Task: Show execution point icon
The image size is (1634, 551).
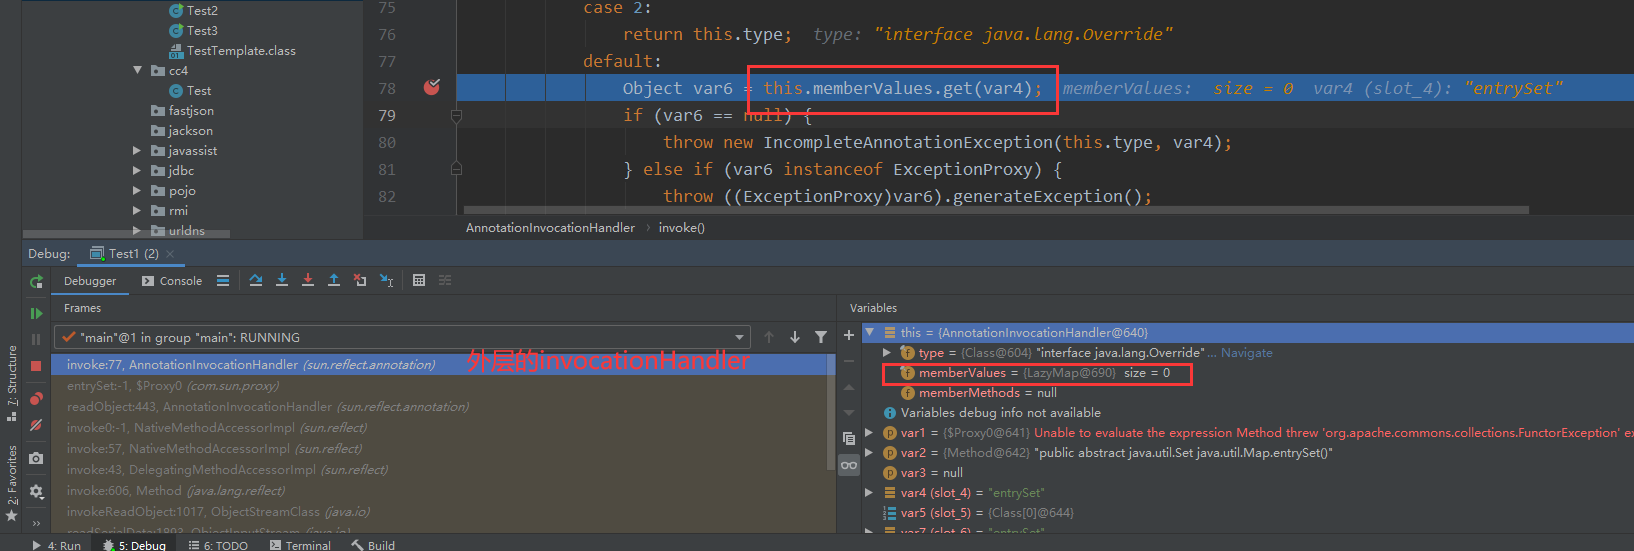Action: (x=223, y=281)
